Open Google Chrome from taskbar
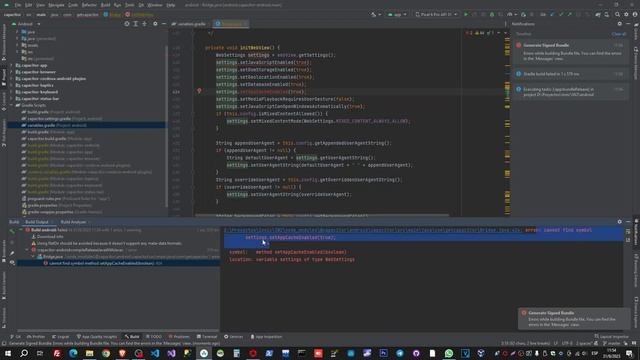640x360 pixels. click(106, 353)
